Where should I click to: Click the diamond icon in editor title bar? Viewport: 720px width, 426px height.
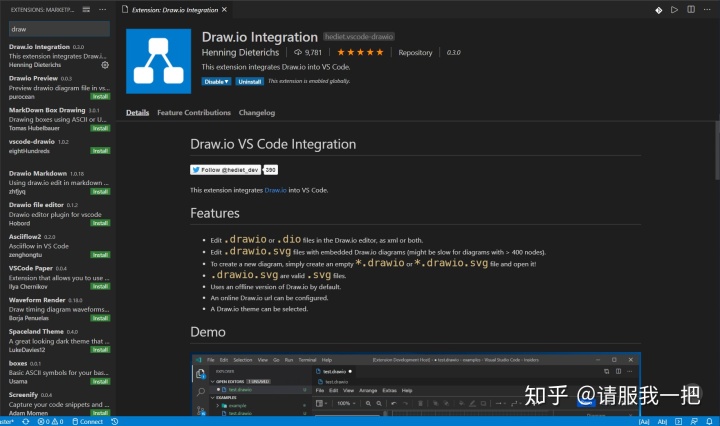click(658, 10)
